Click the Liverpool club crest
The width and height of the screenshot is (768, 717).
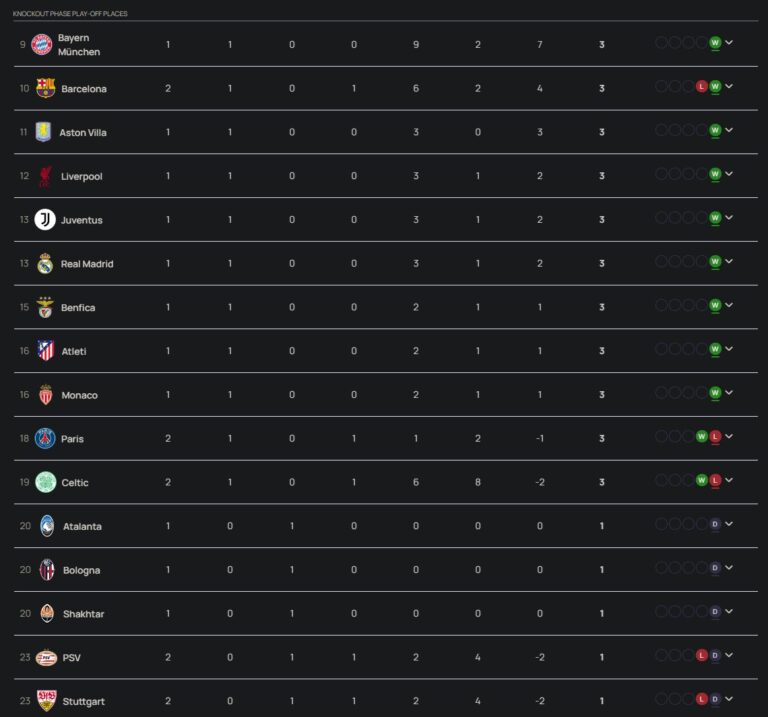45,176
